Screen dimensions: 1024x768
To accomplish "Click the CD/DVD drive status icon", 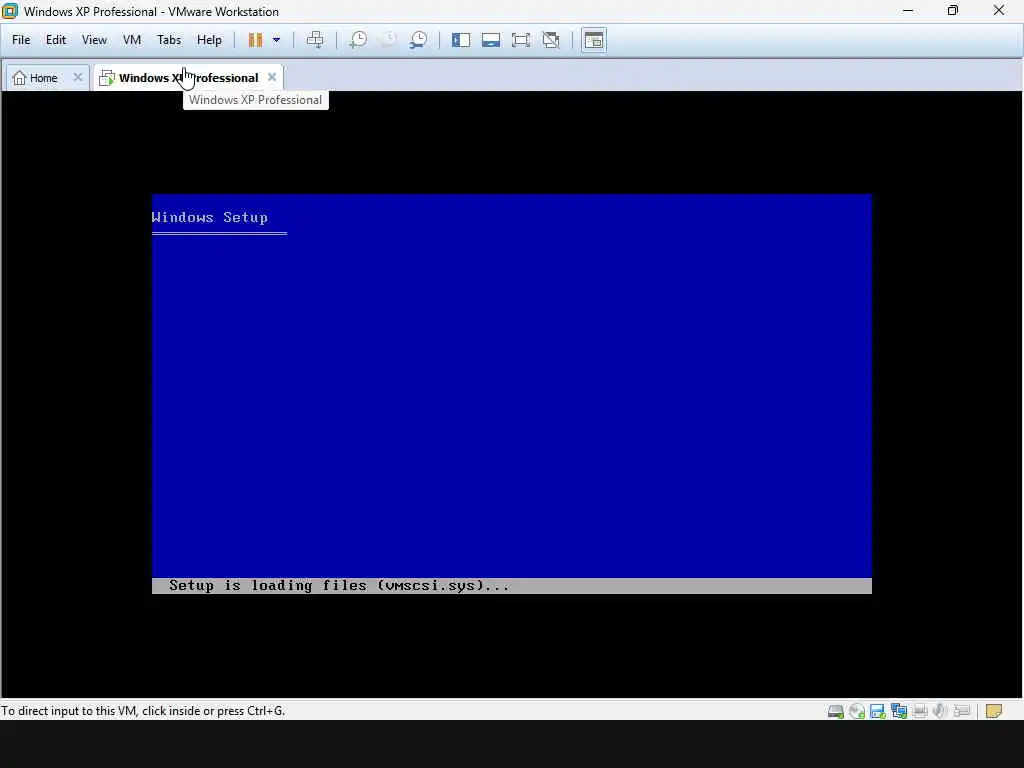I will pyautogui.click(x=857, y=711).
